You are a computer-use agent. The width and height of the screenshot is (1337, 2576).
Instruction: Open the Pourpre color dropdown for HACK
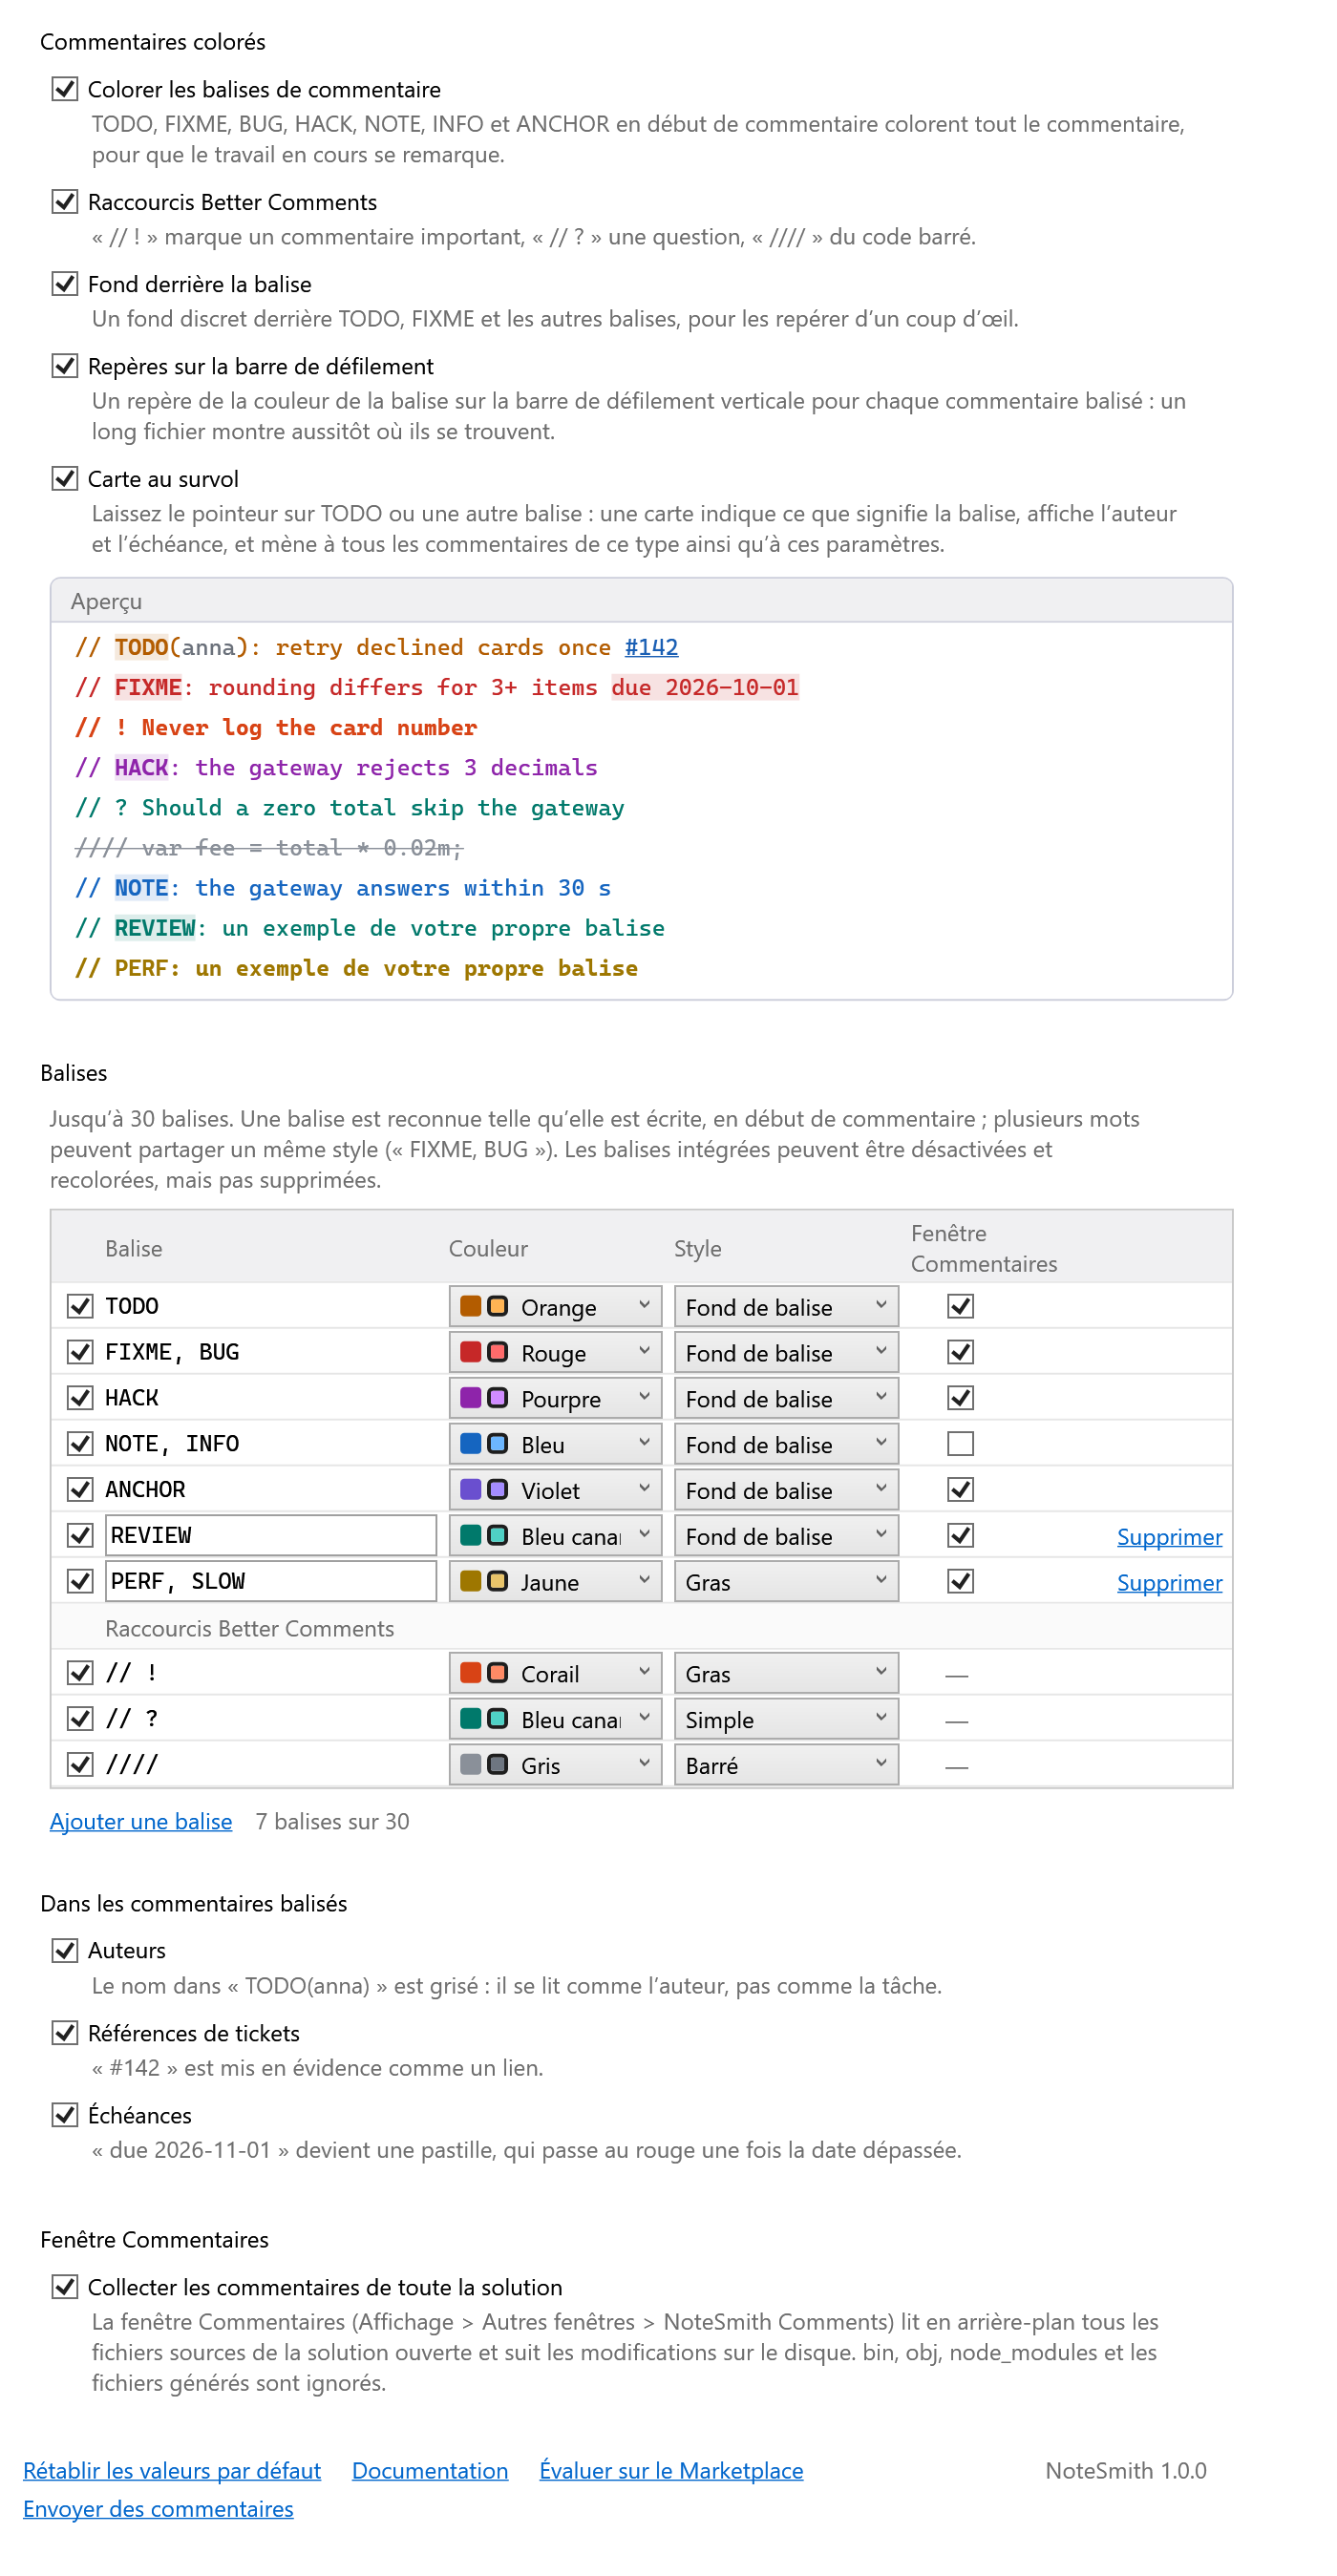coord(555,1398)
